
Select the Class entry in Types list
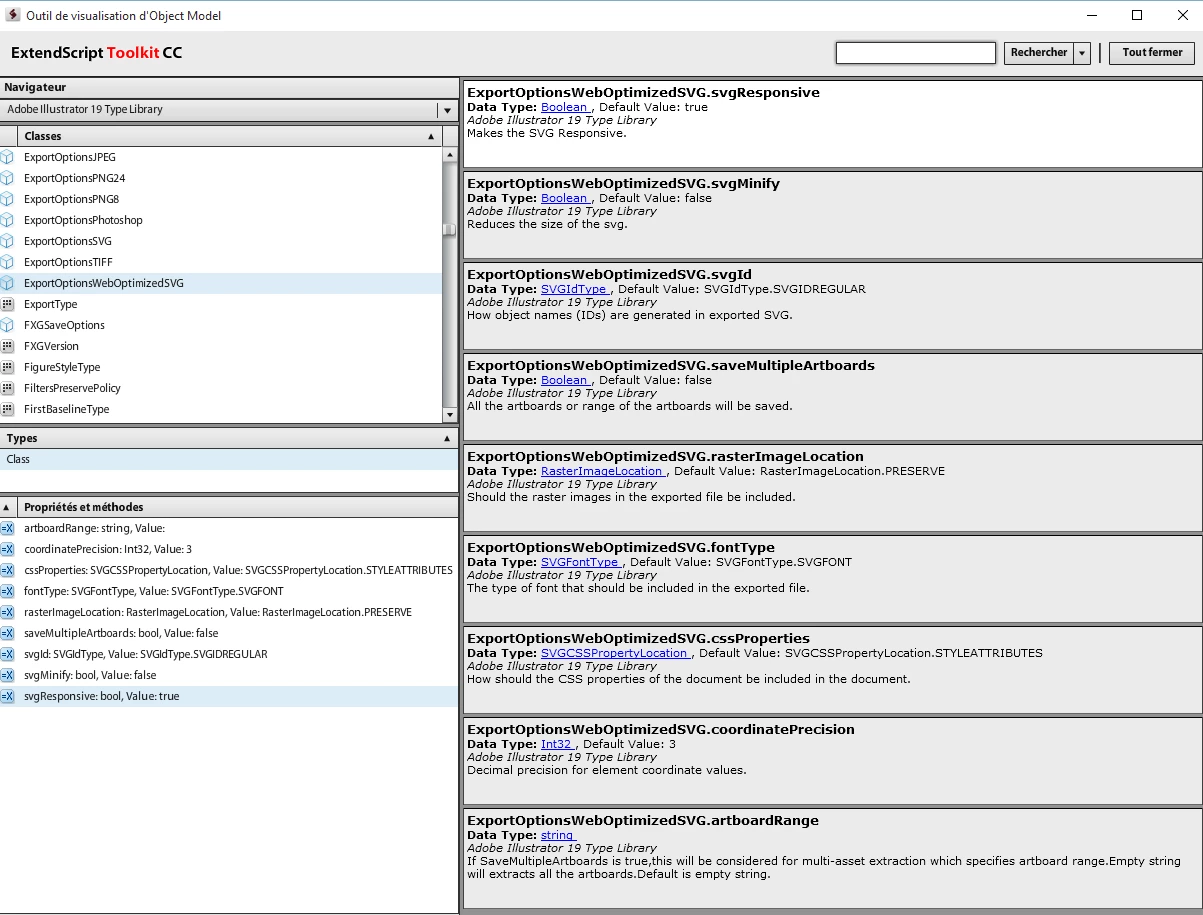pos(229,459)
